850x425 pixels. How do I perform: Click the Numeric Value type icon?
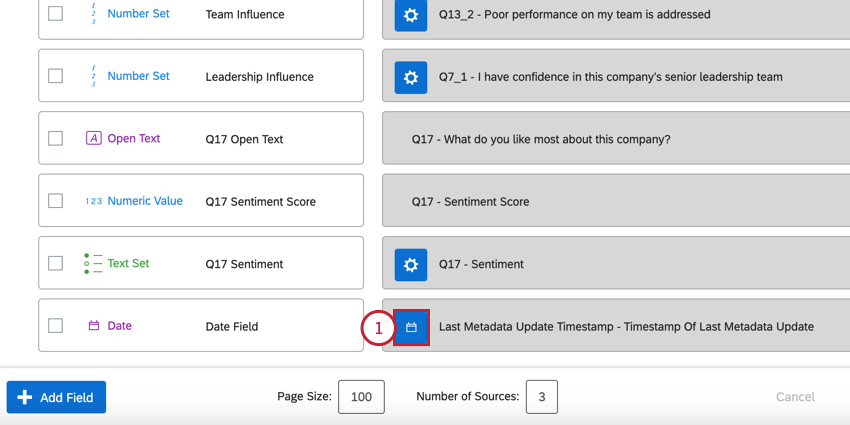pos(94,201)
